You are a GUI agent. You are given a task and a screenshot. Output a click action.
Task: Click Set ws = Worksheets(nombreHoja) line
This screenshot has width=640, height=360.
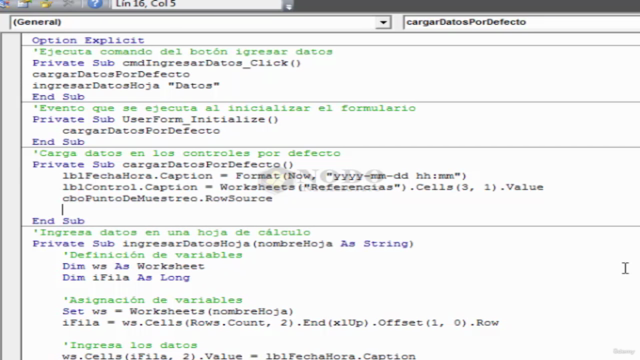(178, 311)
